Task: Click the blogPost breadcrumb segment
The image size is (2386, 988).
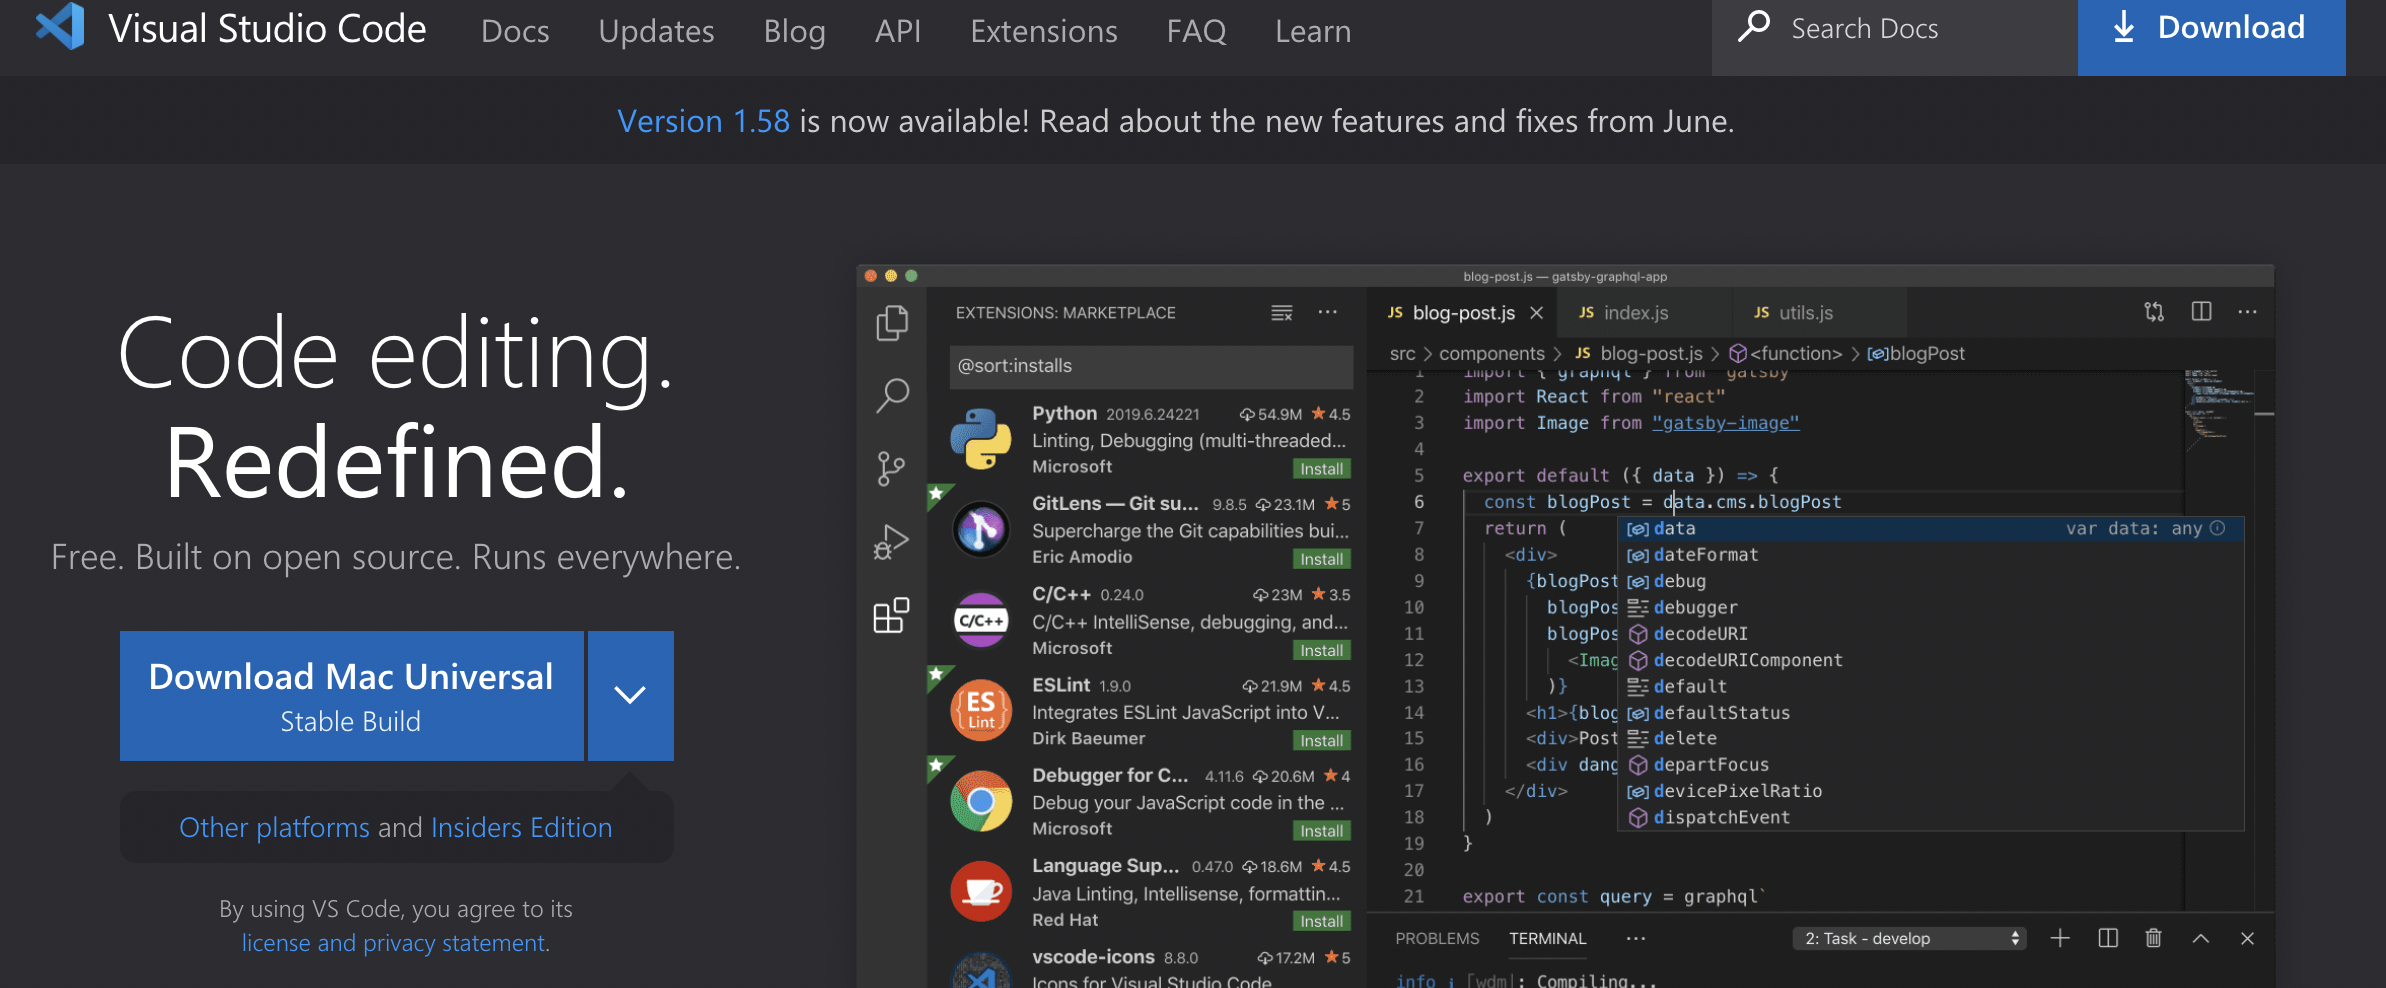Action: [x=1916, y=353]
